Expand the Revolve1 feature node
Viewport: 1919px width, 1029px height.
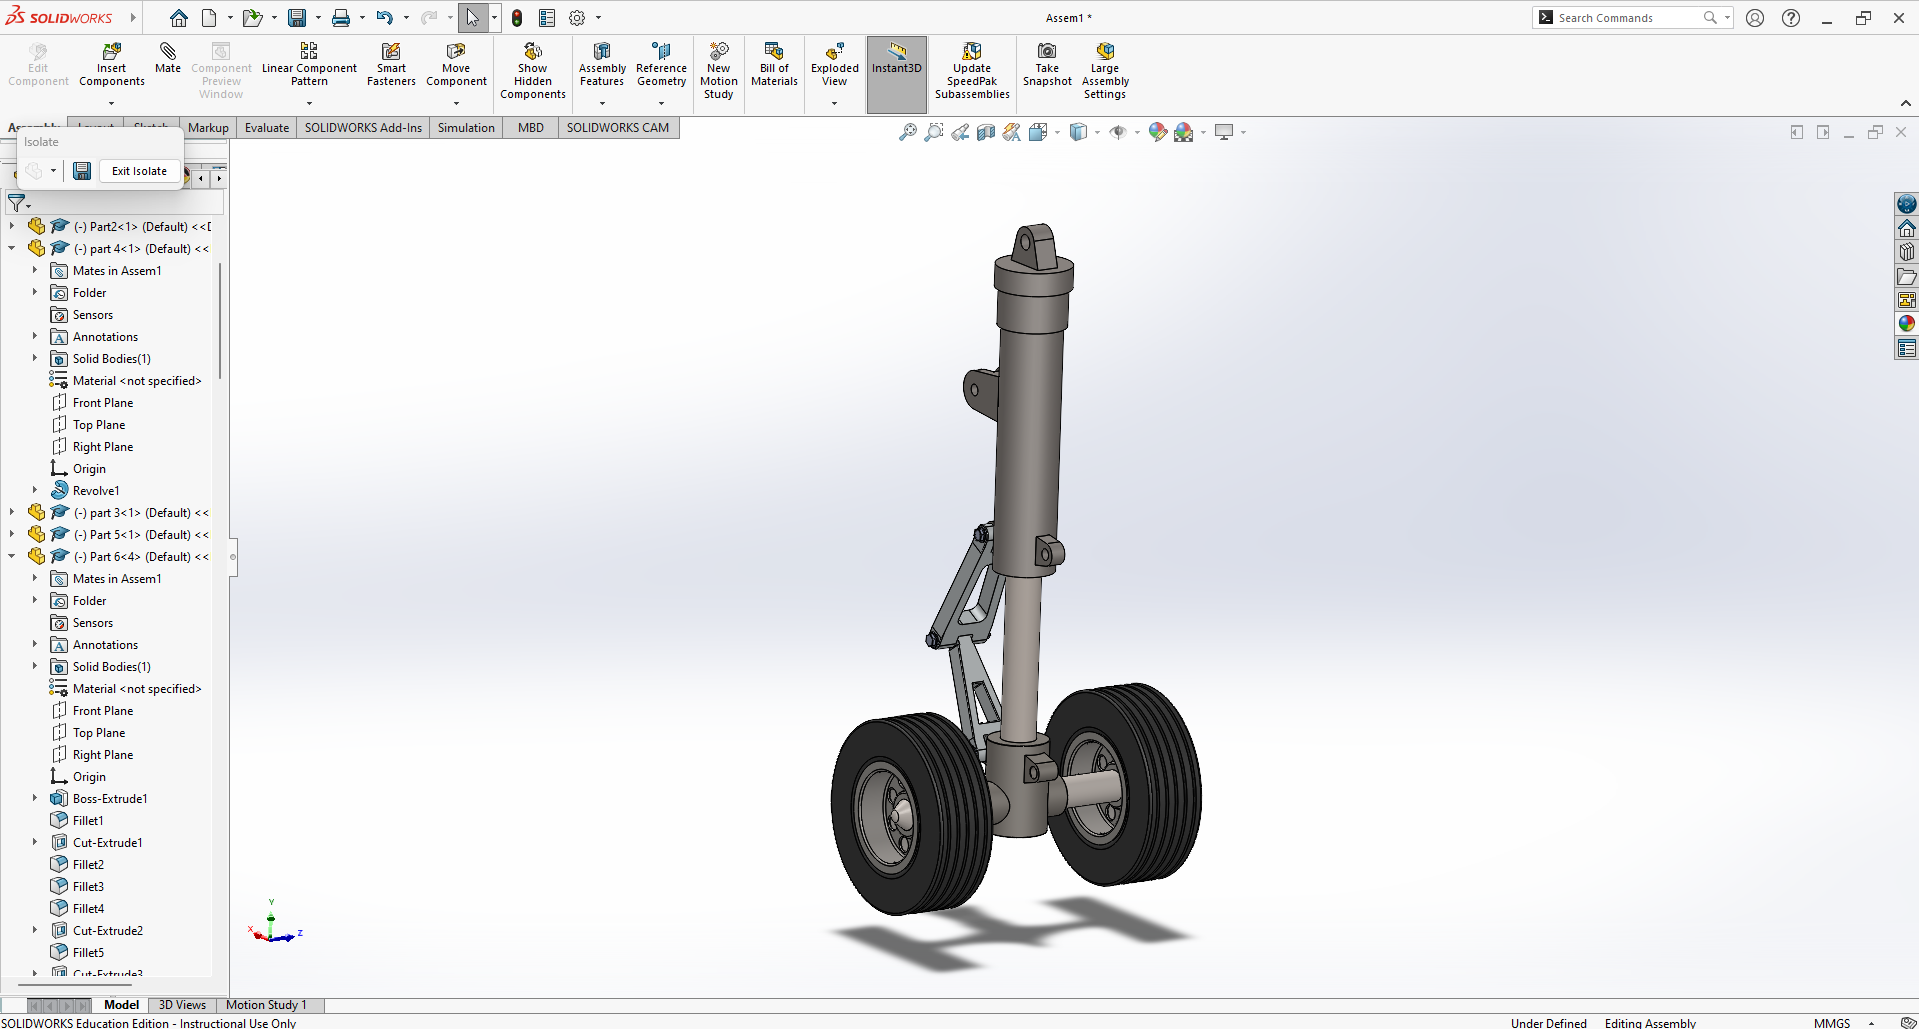pyautogui.click(x=35, y=491)
